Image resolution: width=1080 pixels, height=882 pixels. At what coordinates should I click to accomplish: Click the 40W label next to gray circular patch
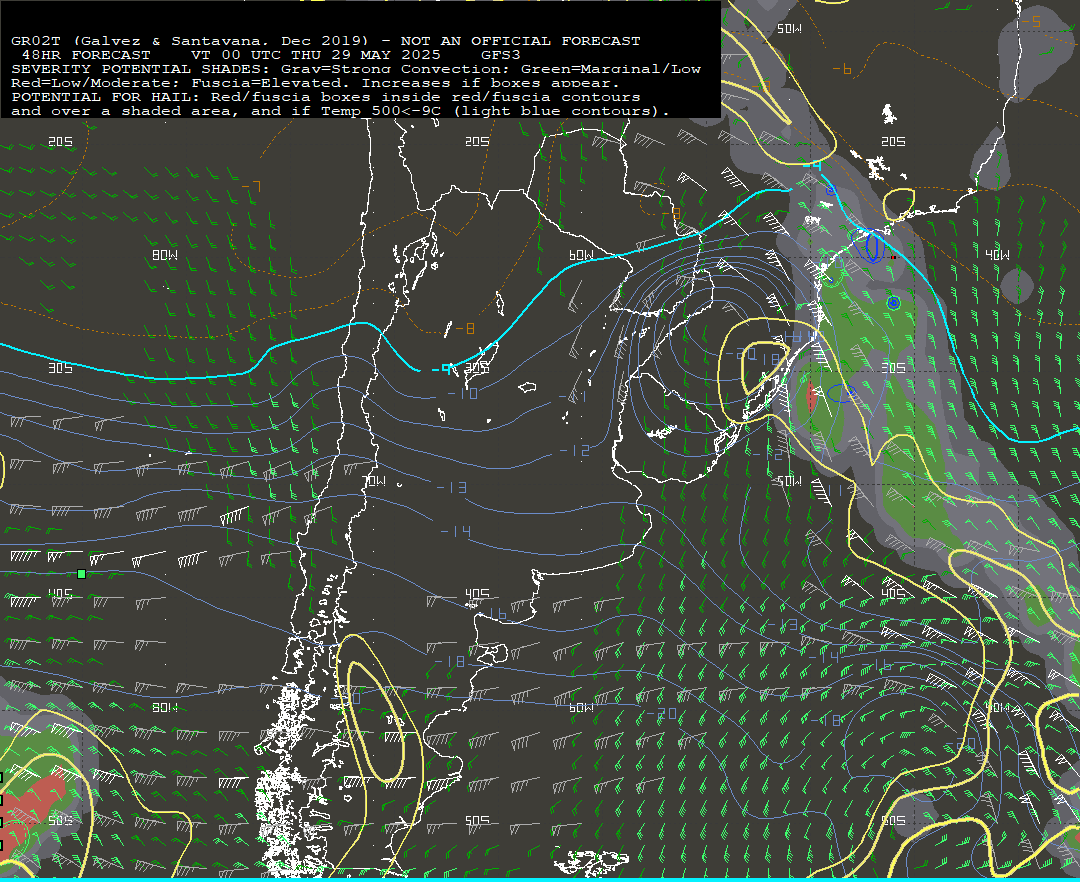[x=997, y=255]
